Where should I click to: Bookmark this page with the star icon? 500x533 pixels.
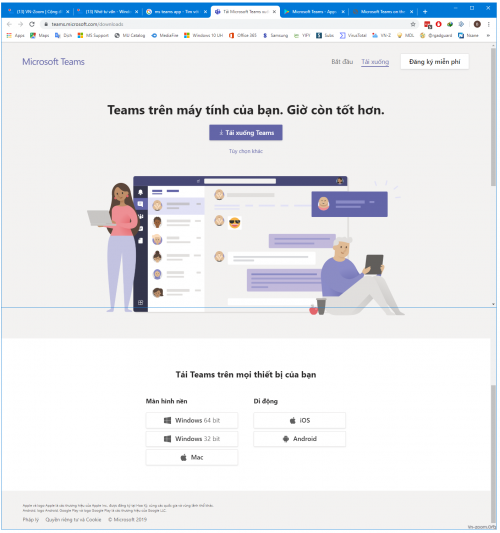click(413, 24)
